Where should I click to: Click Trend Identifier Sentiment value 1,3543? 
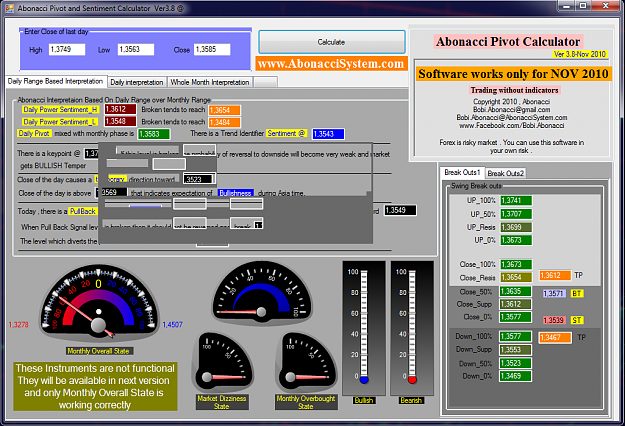tap(328, 134)
